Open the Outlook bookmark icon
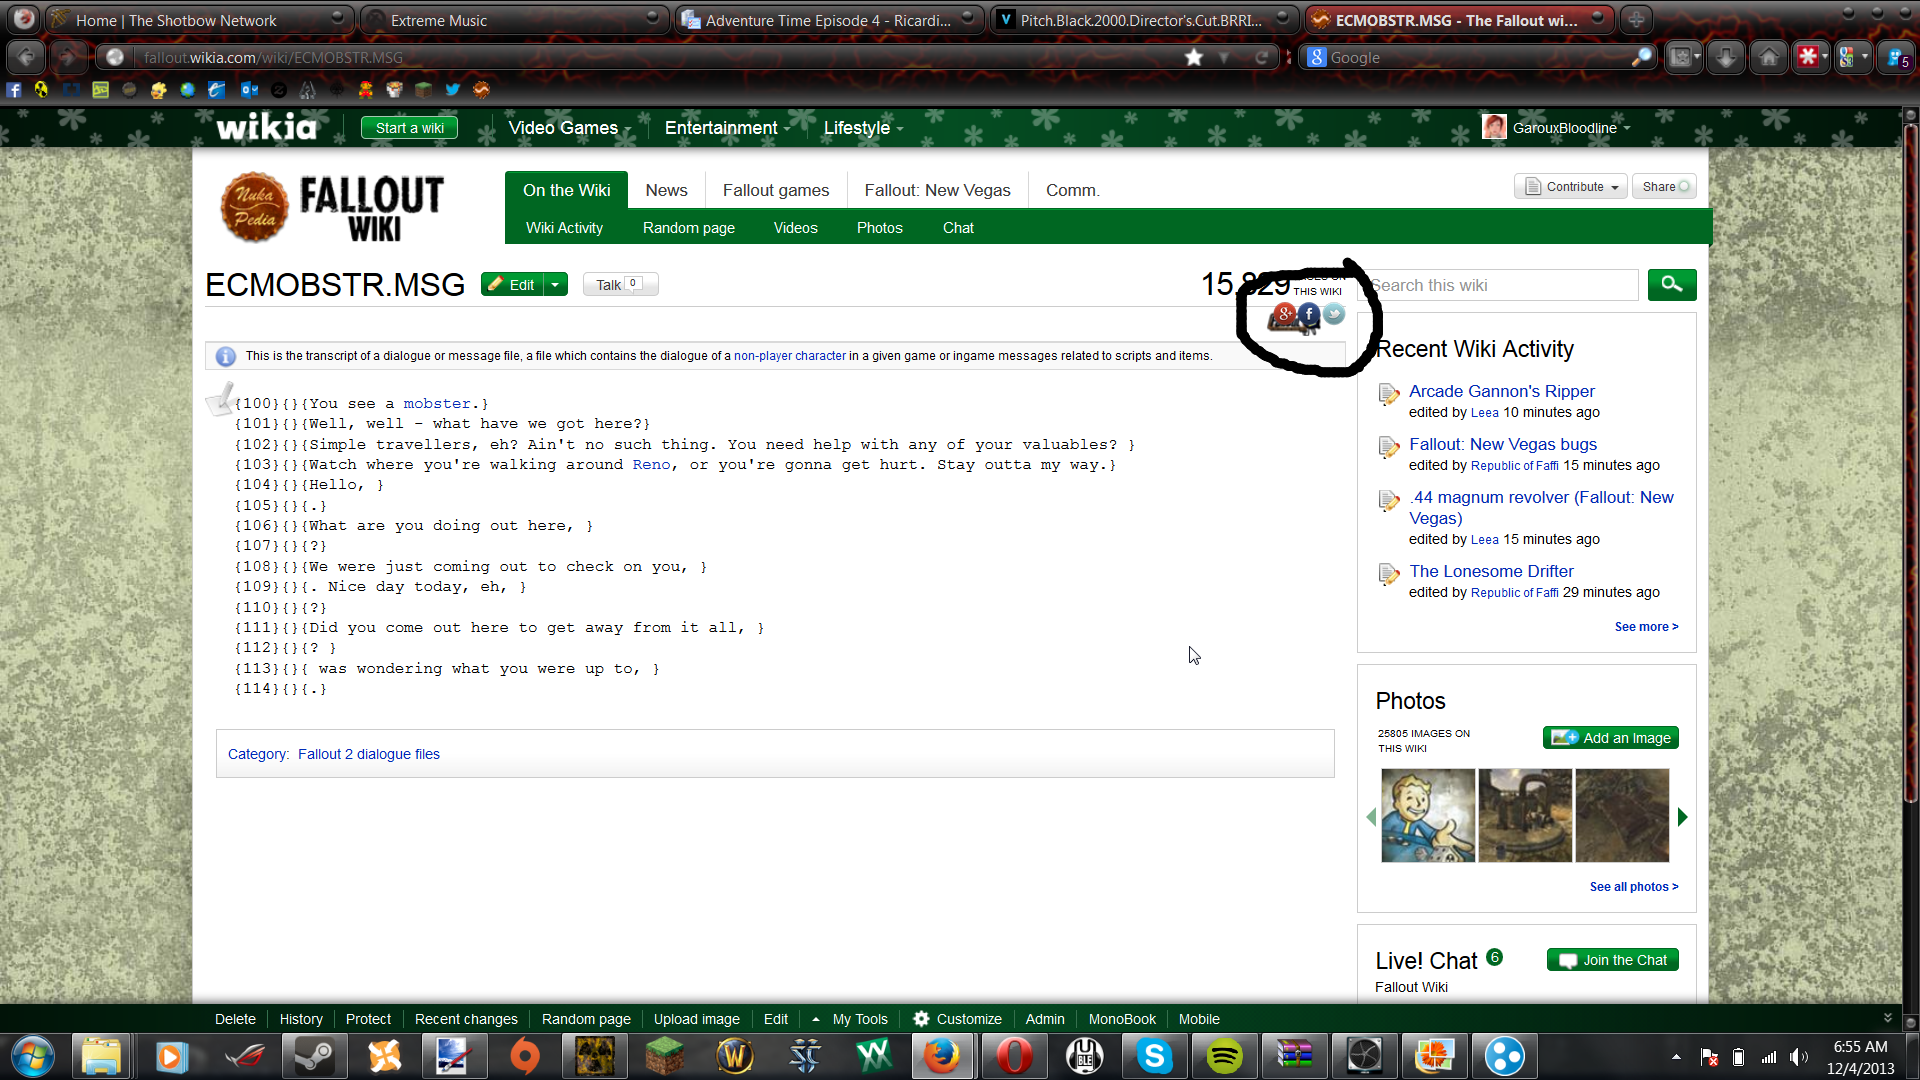This screenshot has width=1920, height=1080. 250,90
